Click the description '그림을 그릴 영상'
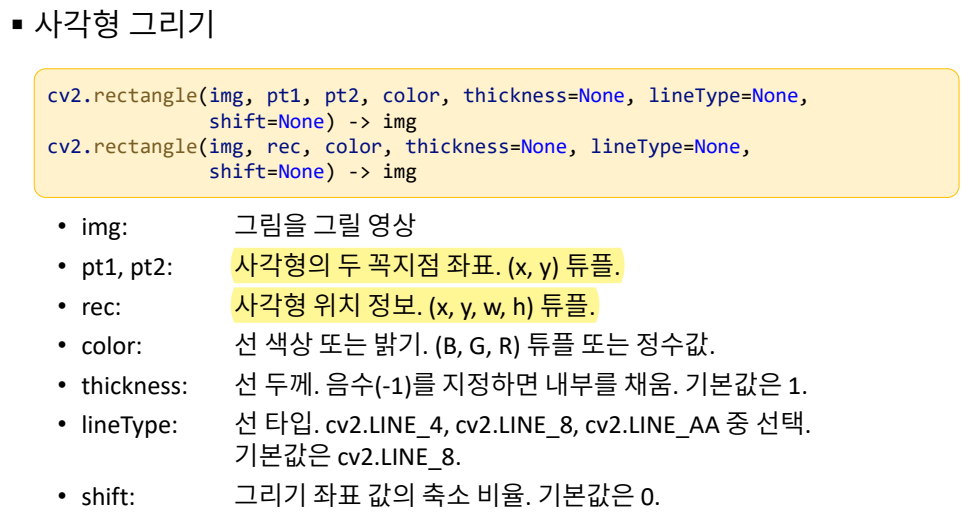This screenshot has height=517, width=972. [325, 225]
